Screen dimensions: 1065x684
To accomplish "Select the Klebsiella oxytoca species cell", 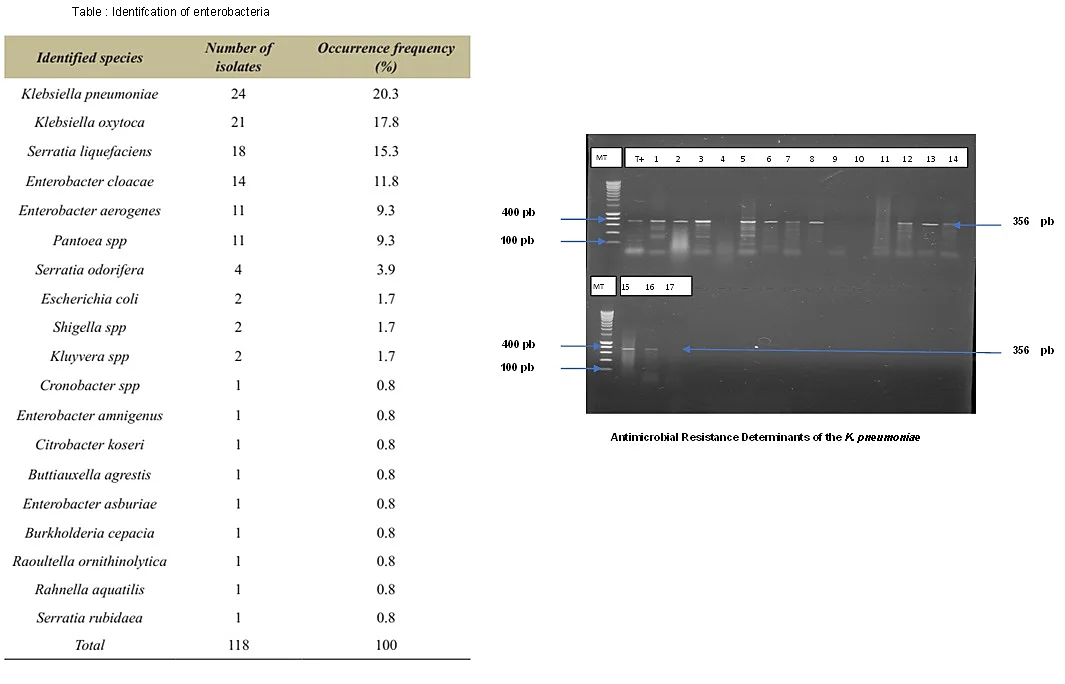I will click(89, 123).
